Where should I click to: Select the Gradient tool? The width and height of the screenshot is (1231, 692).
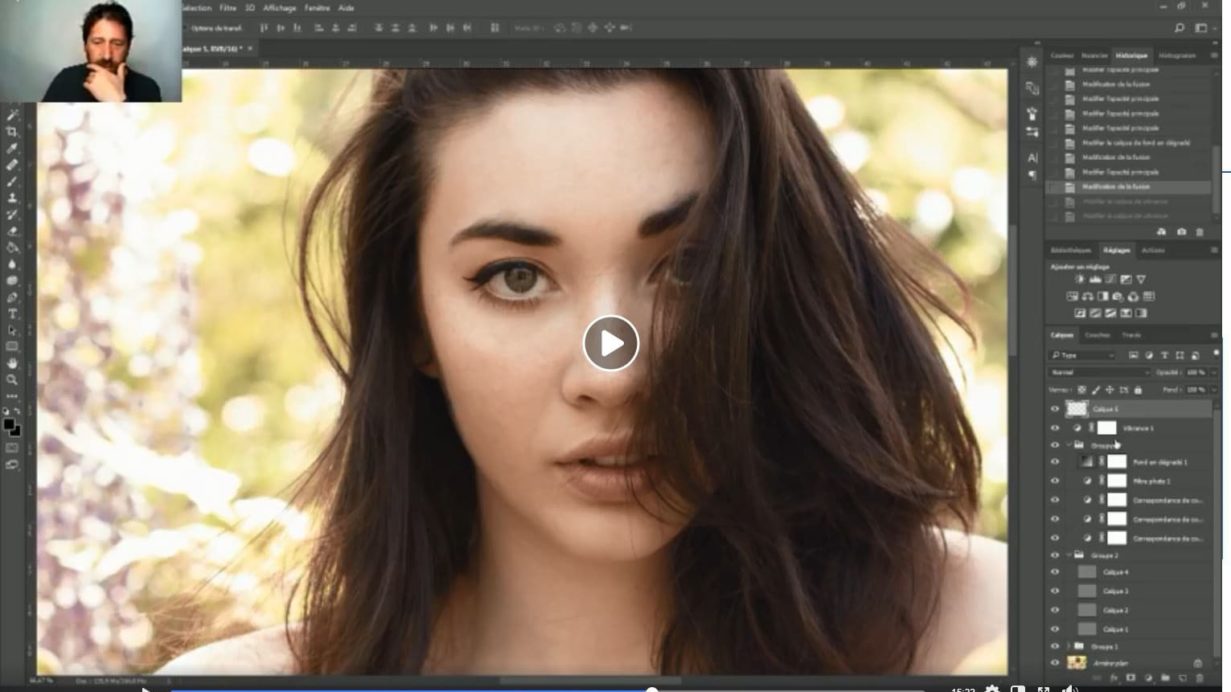click(12, 247)
